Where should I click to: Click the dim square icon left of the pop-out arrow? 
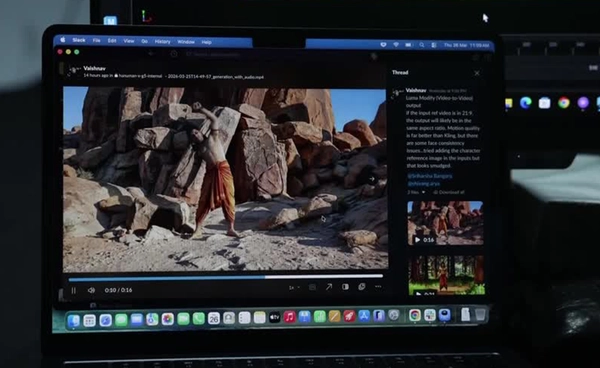pyautogui.click(x=312, y=287)
